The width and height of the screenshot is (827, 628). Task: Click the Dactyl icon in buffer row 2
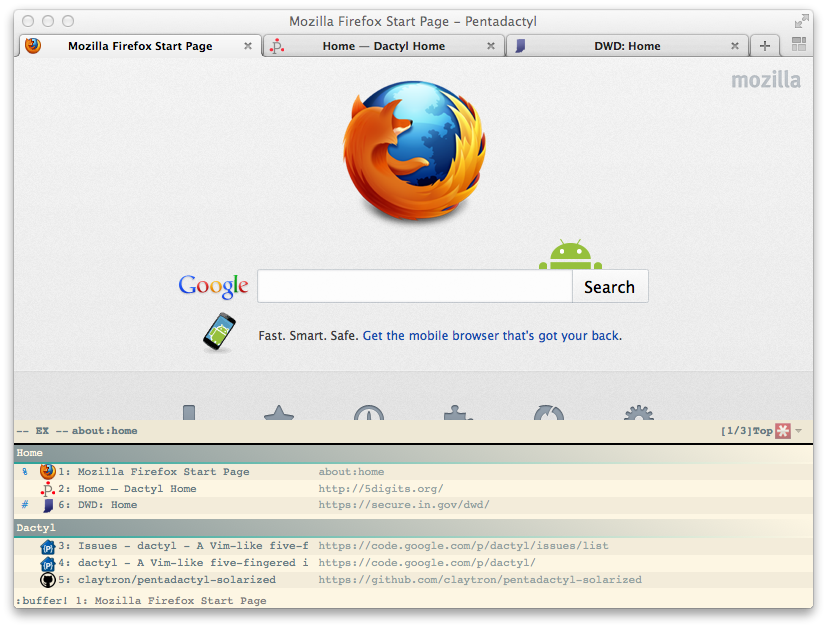(x=48, y=489)
